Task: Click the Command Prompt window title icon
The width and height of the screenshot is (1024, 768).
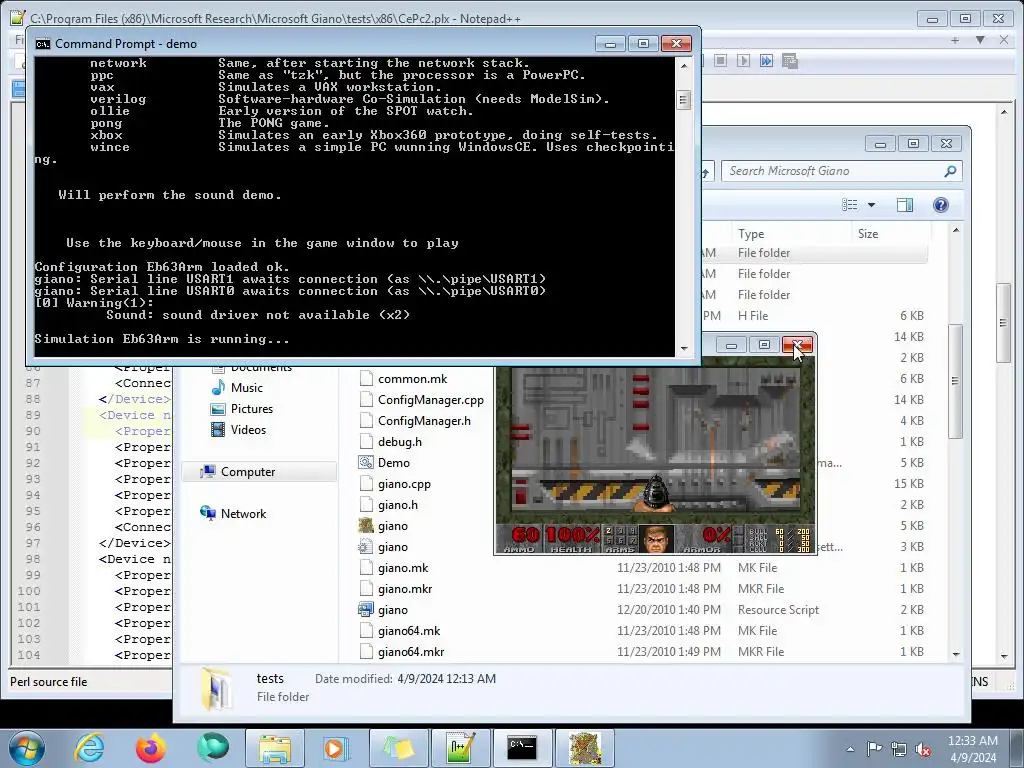Action: [42, 44]
